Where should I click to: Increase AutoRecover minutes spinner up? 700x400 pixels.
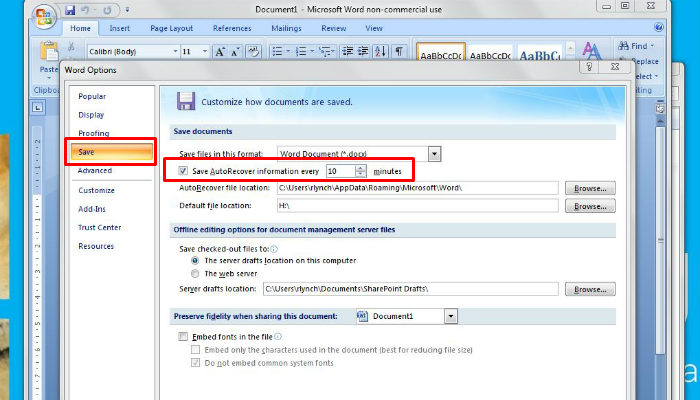coord(361,168)
